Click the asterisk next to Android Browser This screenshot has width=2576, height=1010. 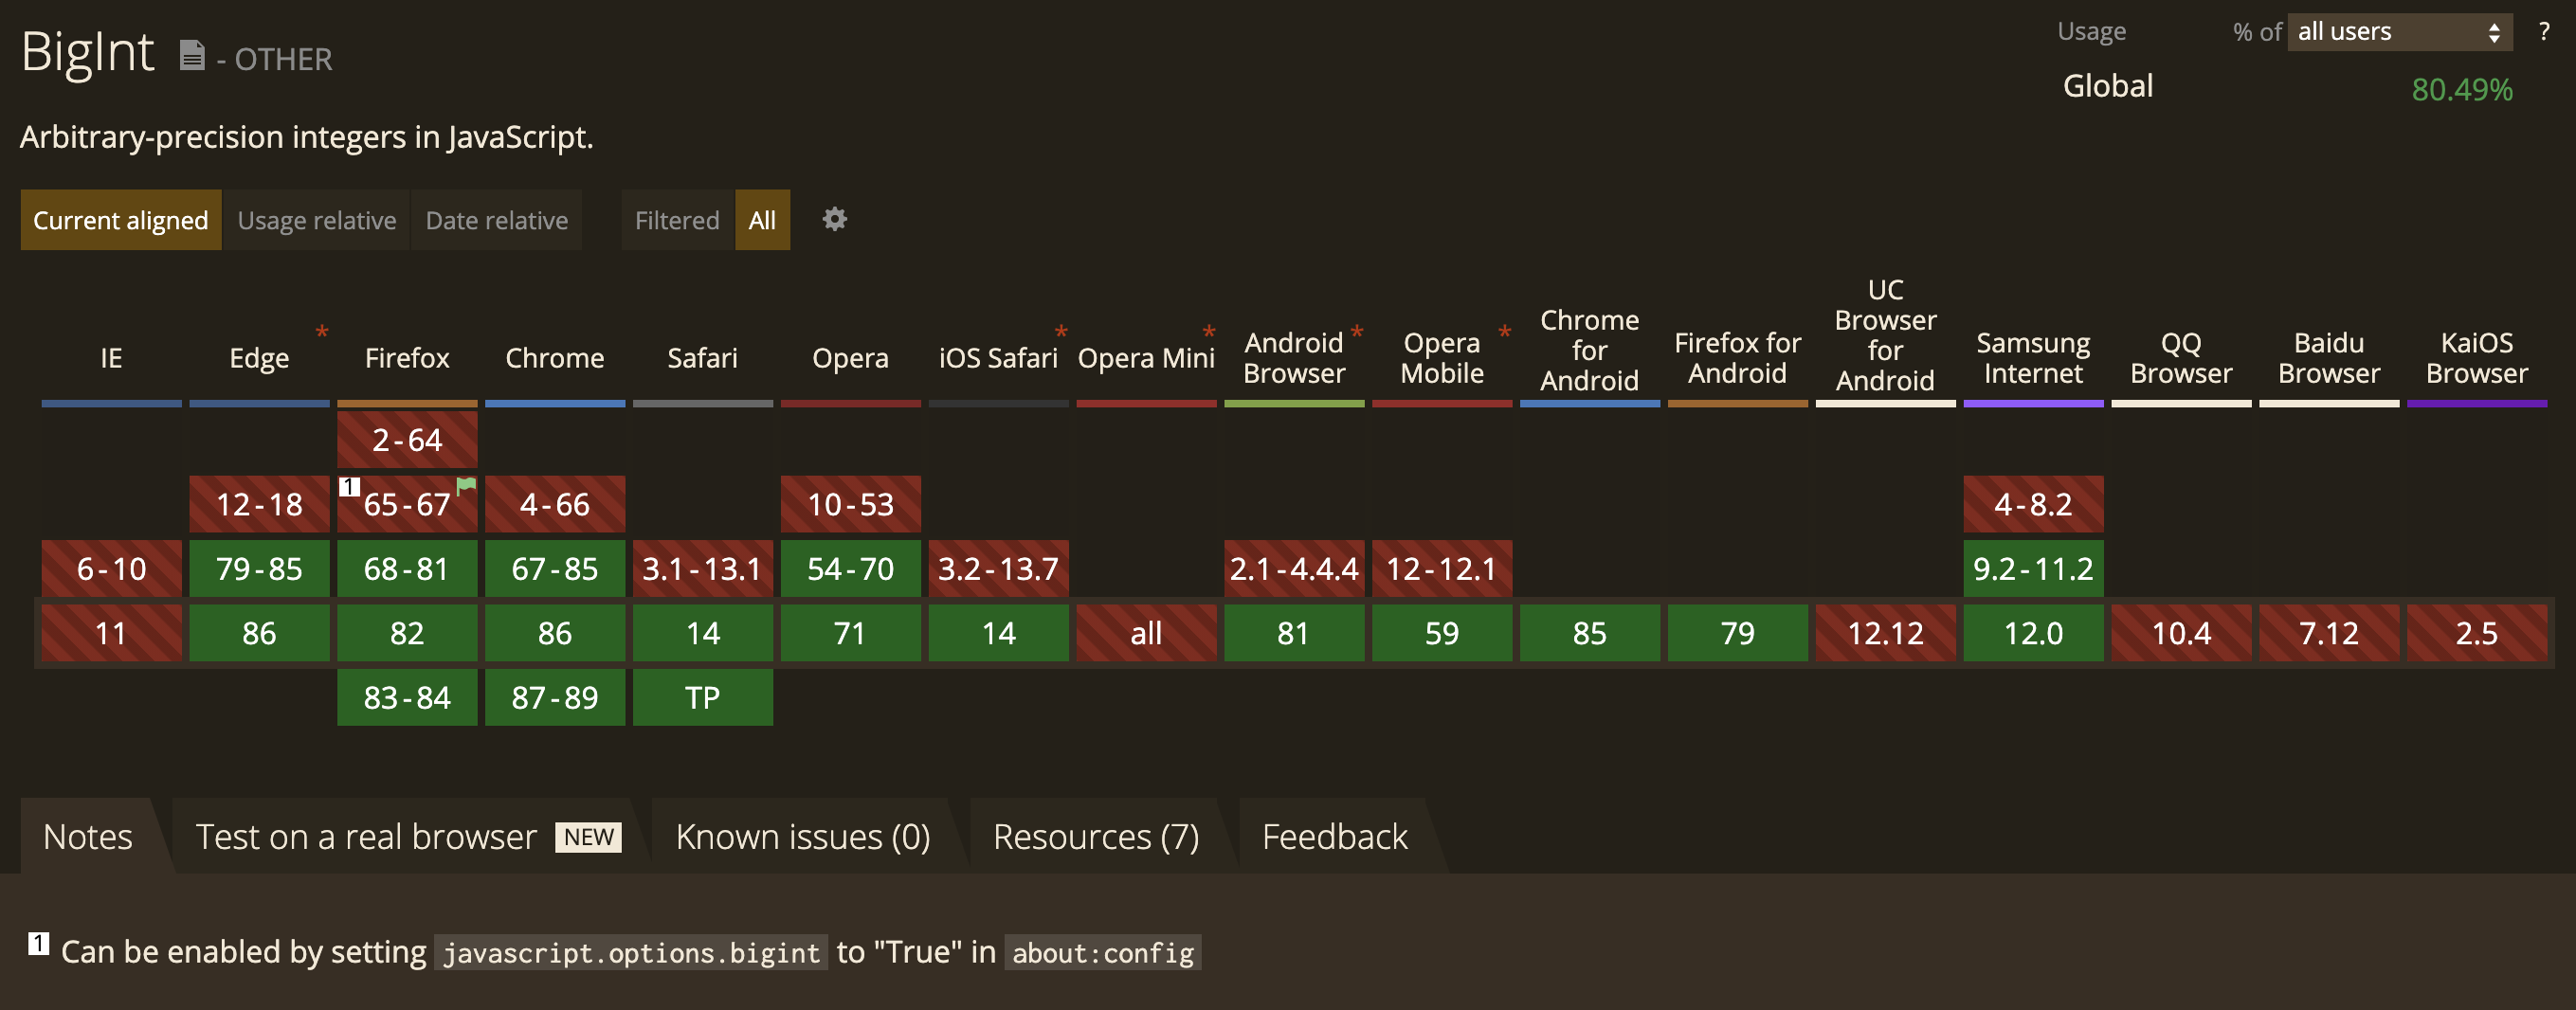click(1356, 332)
